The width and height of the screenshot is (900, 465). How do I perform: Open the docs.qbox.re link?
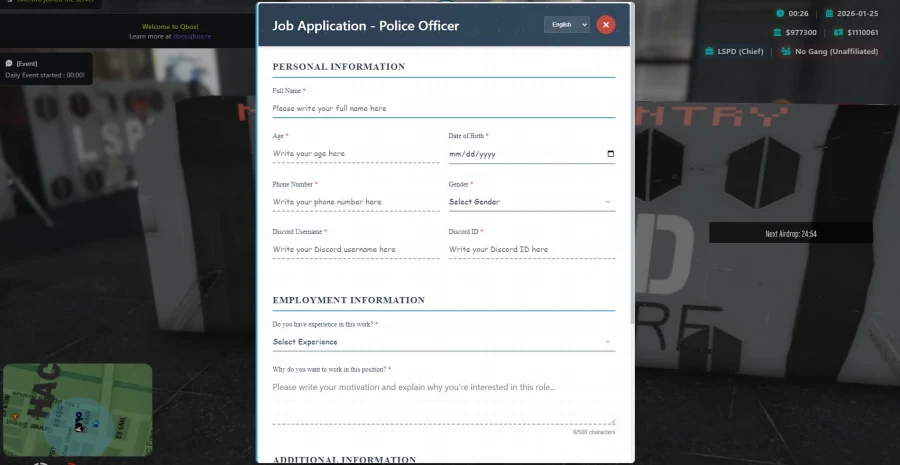(192, 36)
